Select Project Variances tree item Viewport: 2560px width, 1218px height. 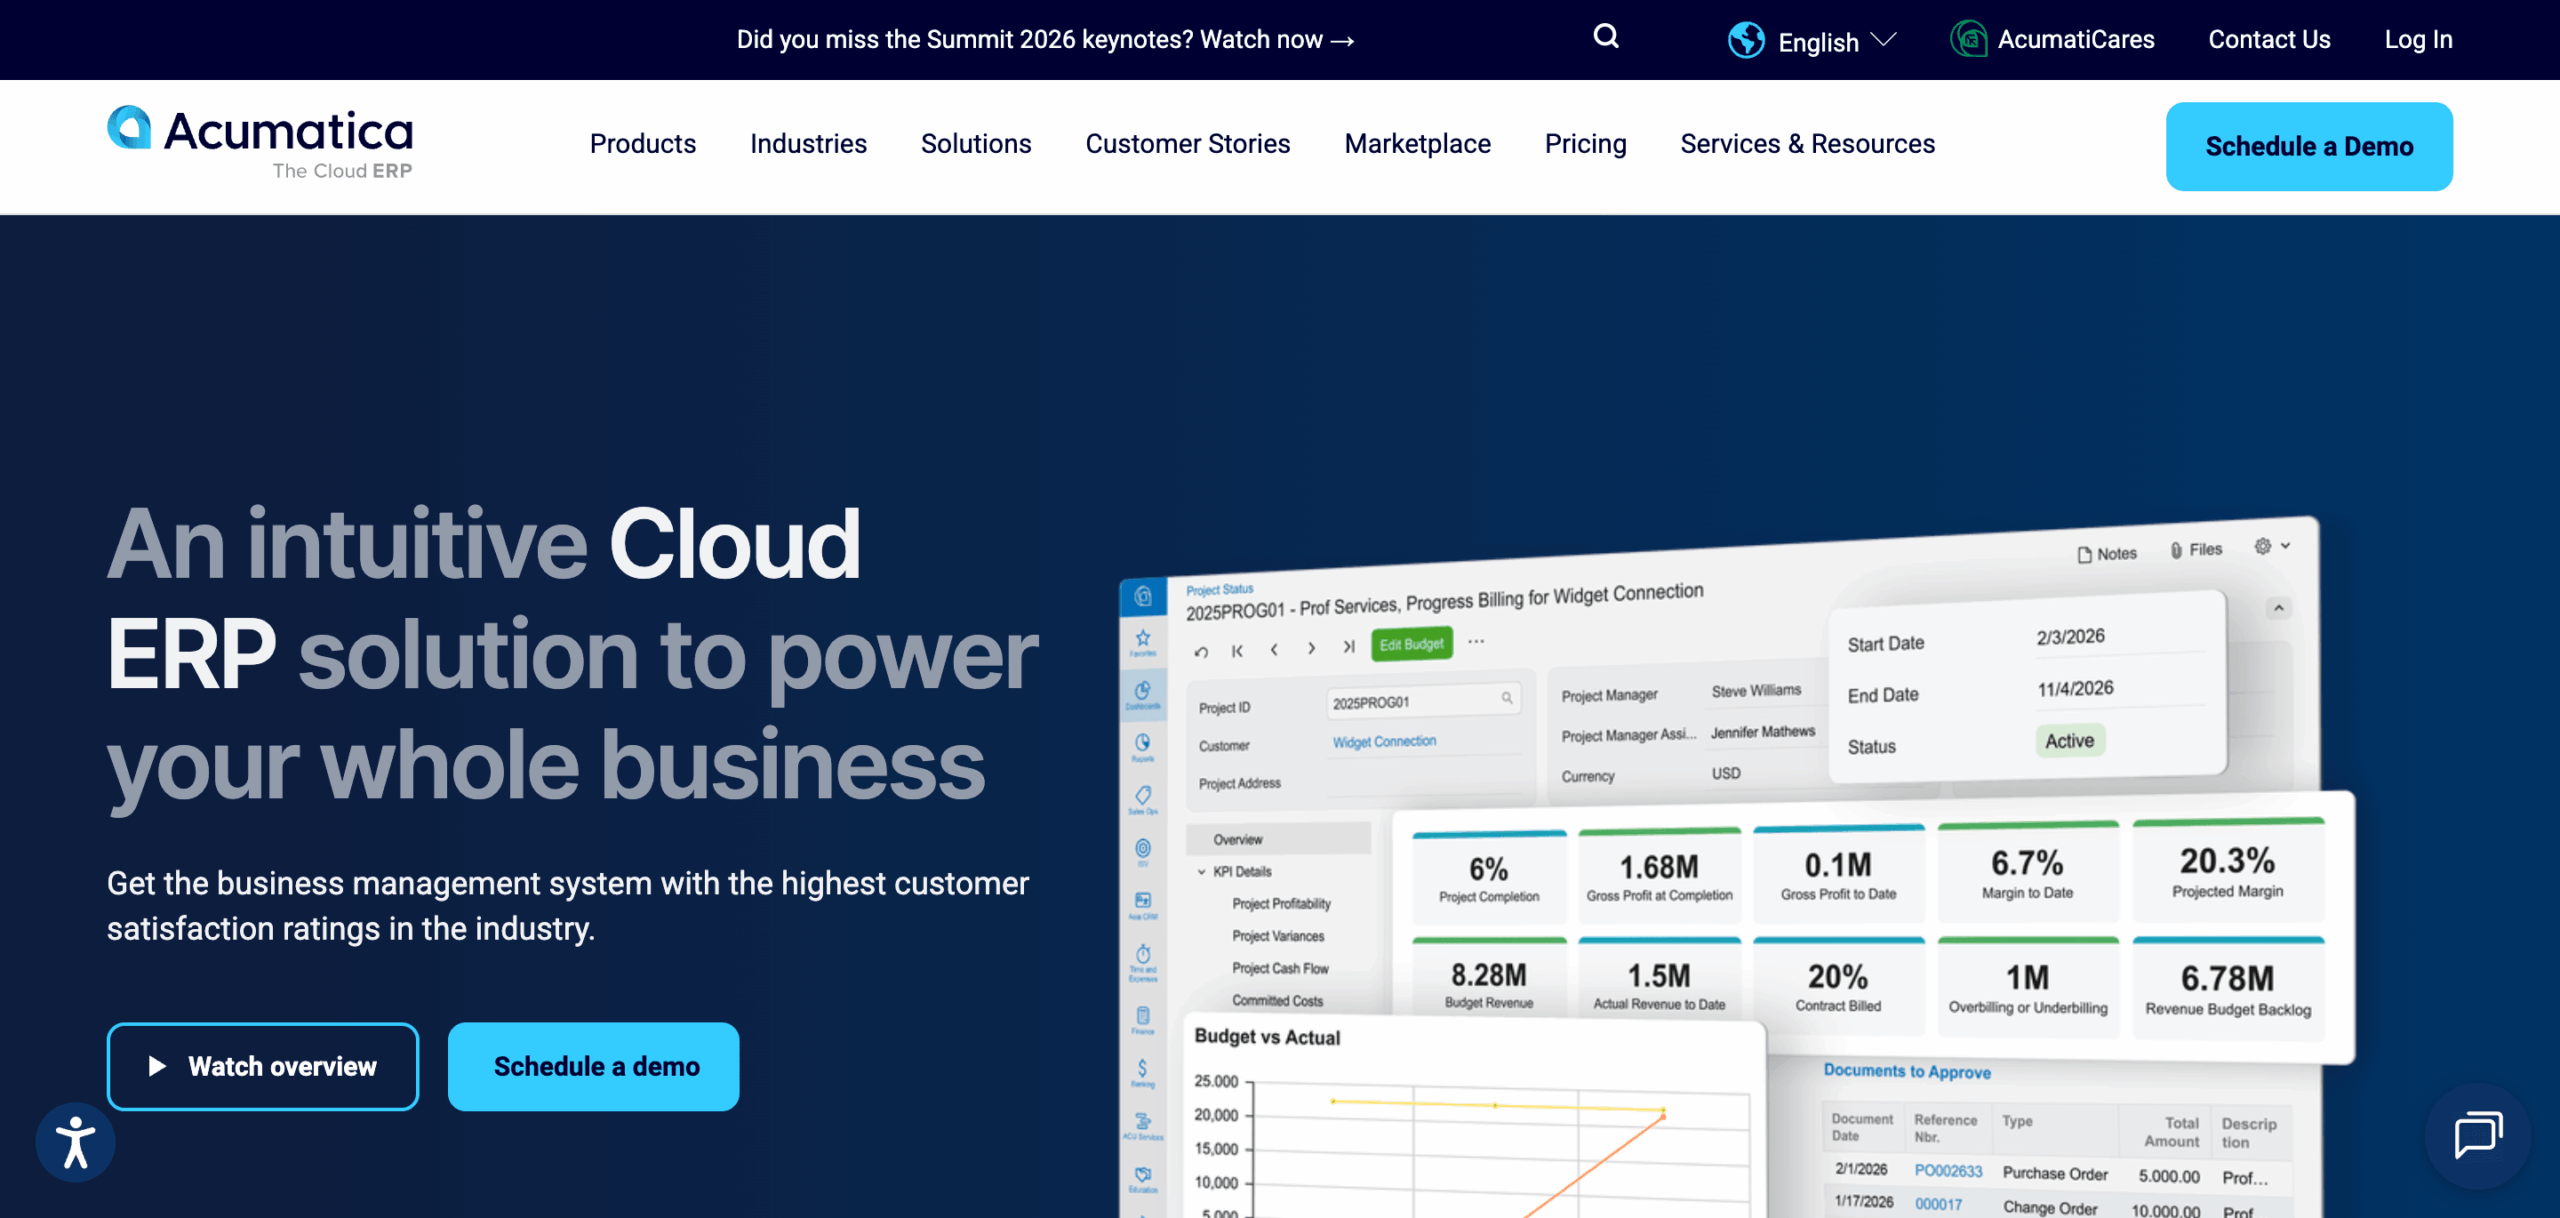1278,936
